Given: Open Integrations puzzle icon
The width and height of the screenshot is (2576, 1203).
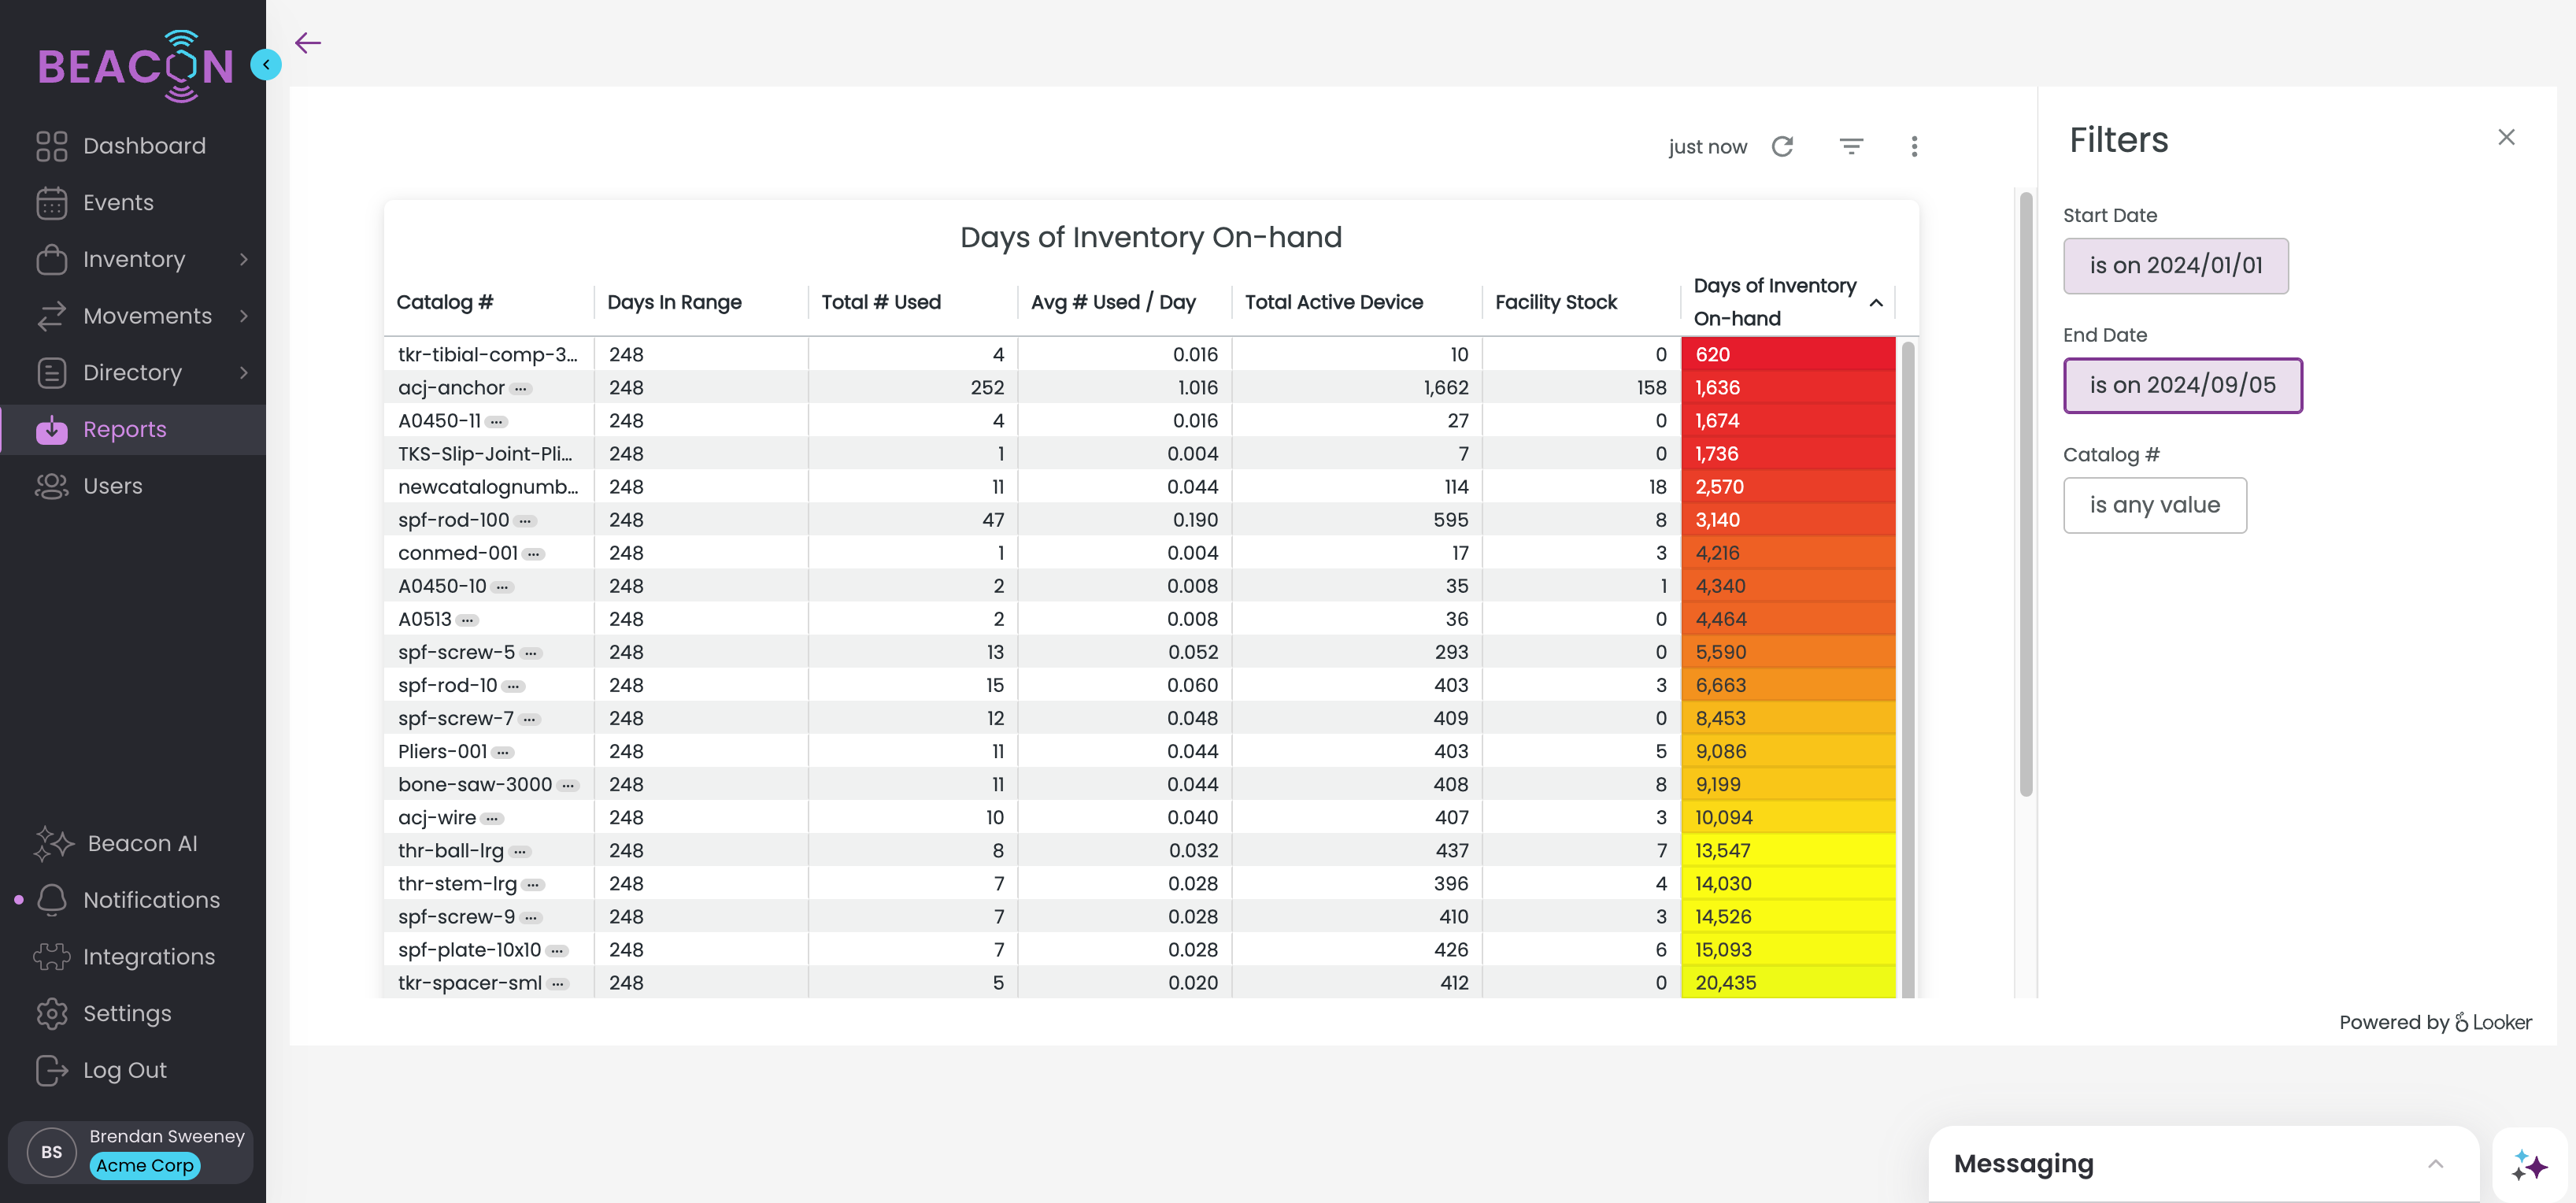Looking at the screenshot, I should tap(52, 957).
